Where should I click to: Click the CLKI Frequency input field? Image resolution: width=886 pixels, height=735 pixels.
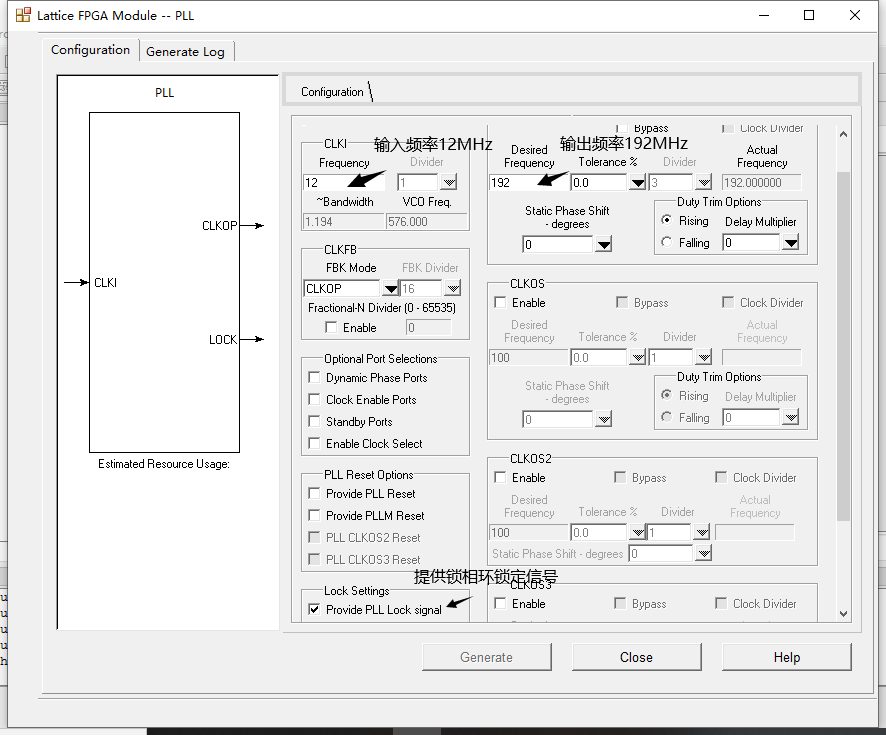(x=344, y=182)
